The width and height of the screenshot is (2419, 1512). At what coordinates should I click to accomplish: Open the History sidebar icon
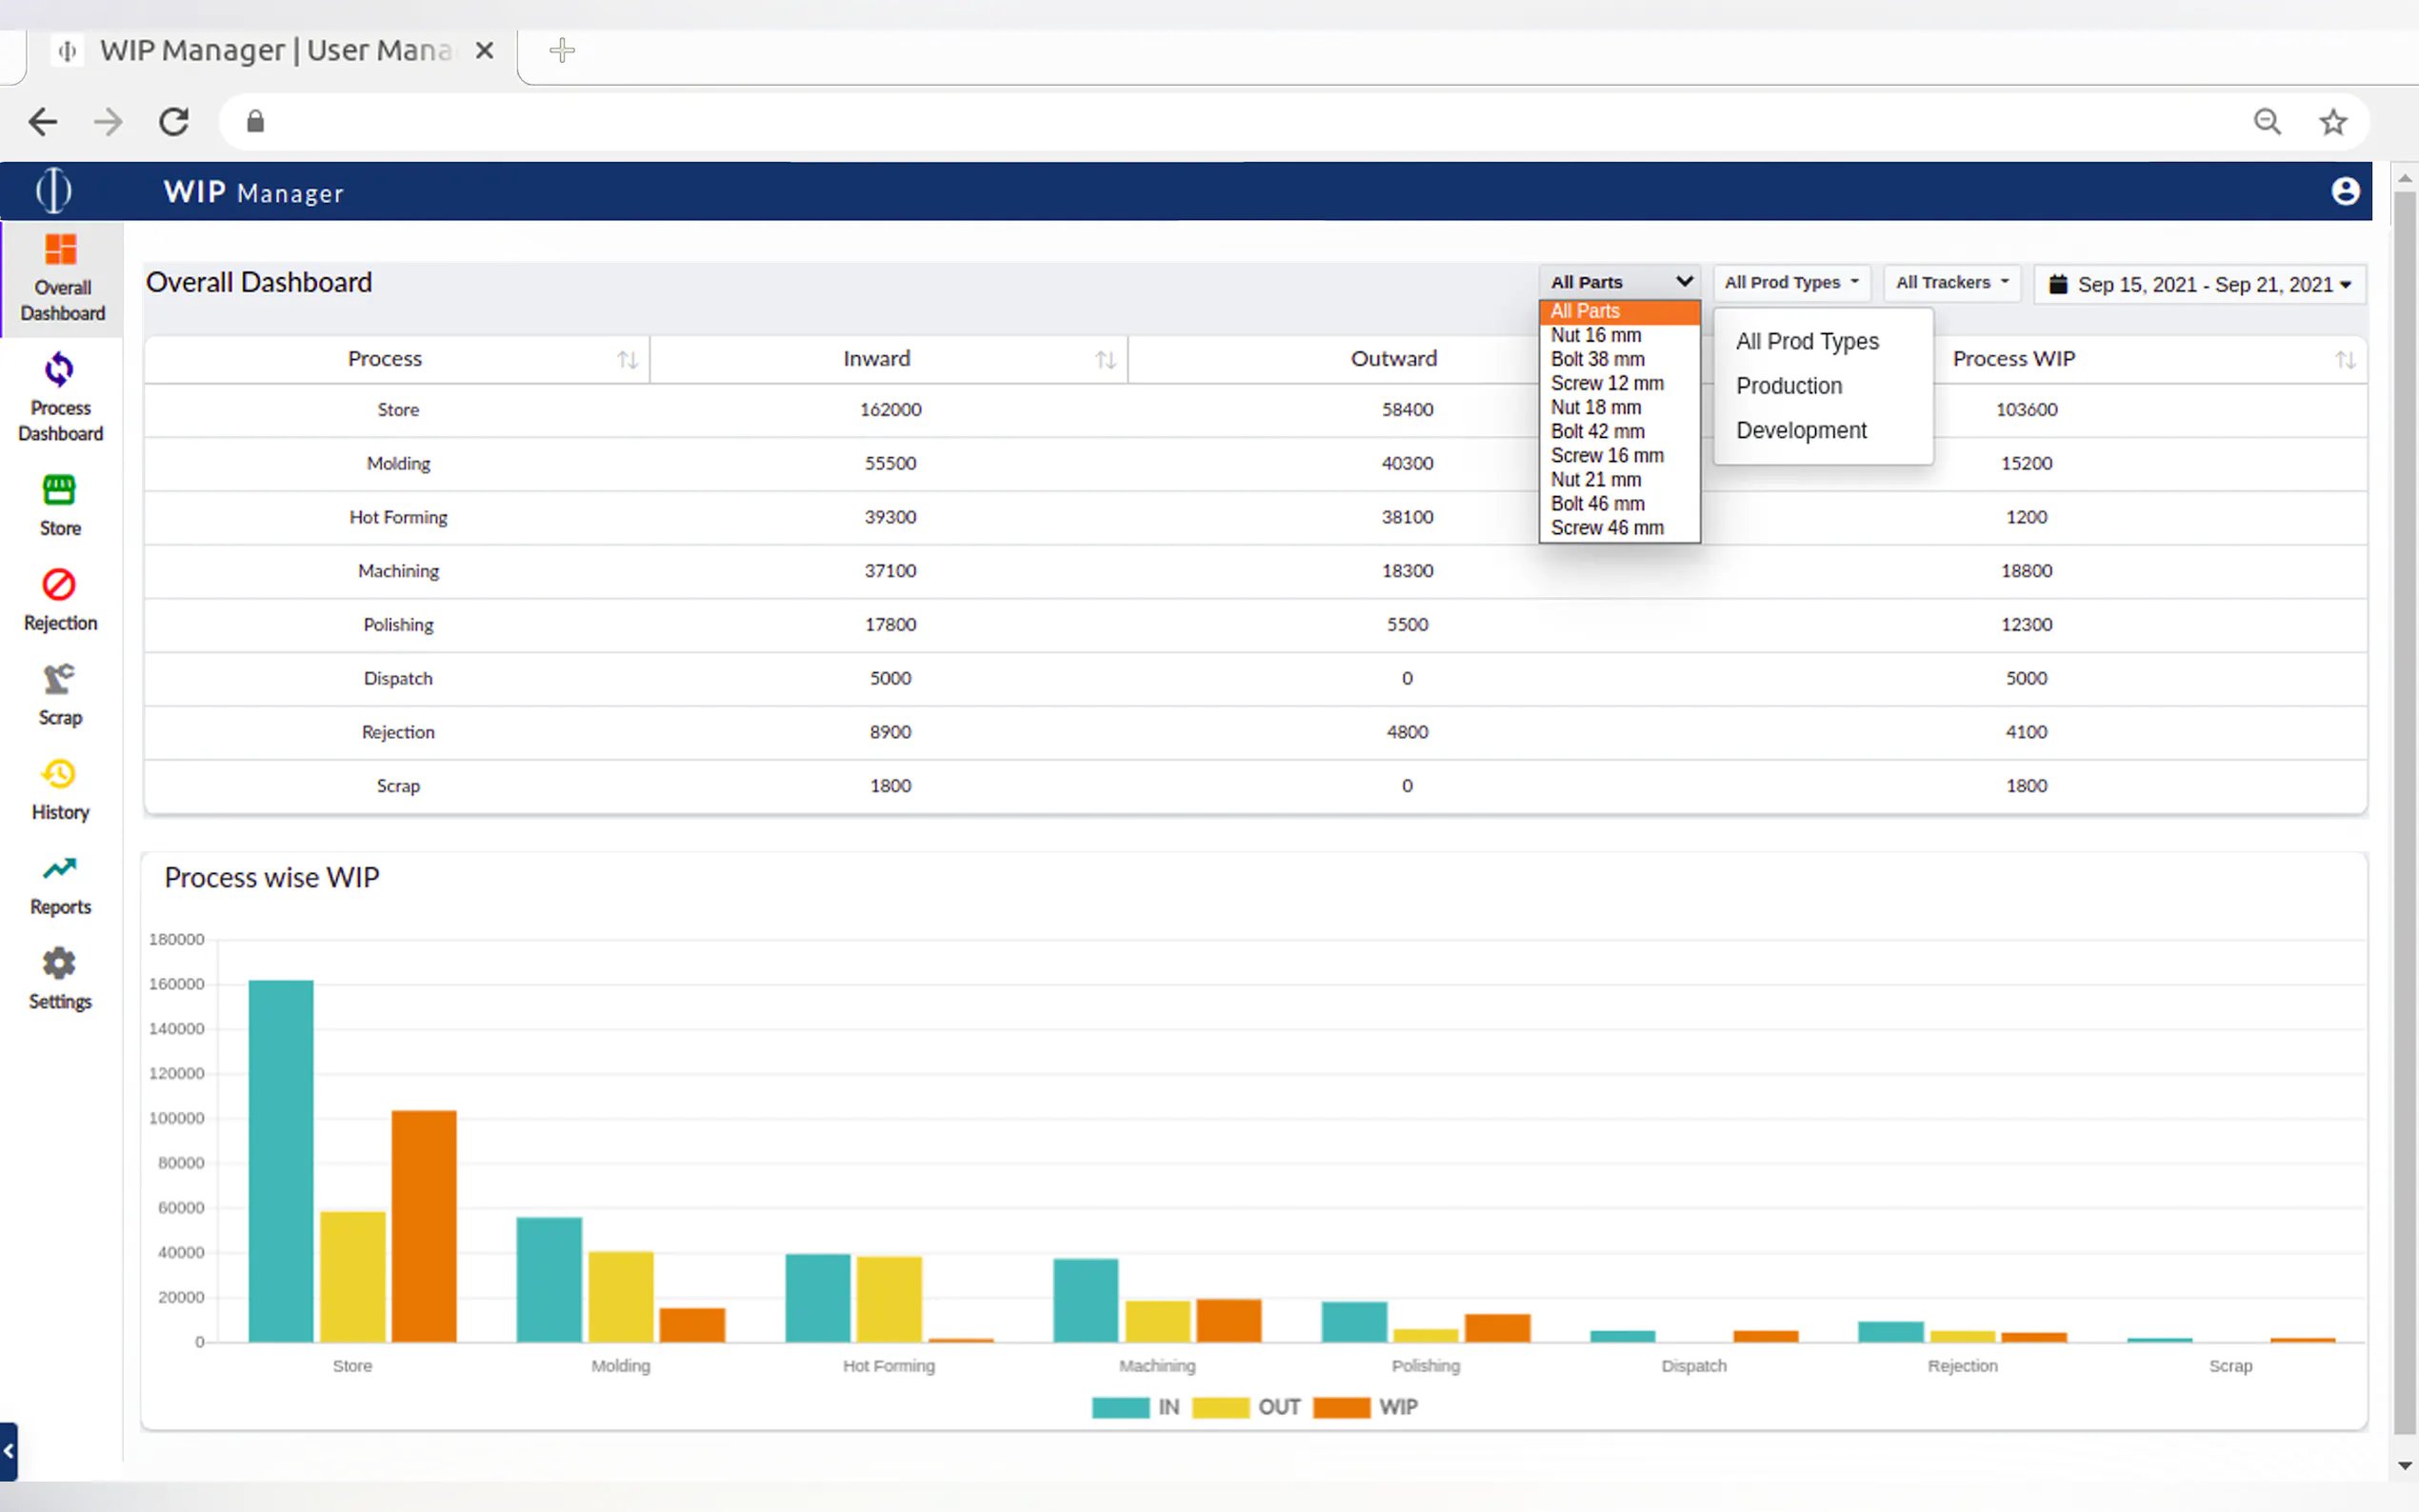[x=59, y=775]
